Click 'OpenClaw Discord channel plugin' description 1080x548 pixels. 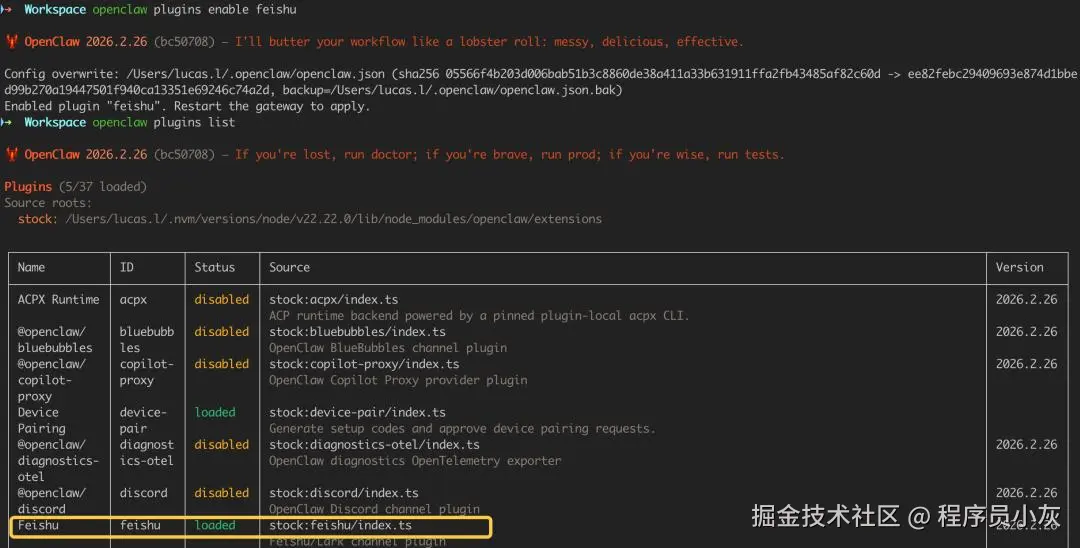point(374,509)
